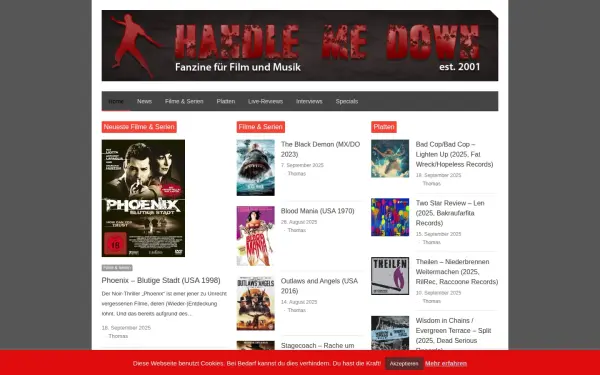Open the Two Star Review album cover

tap(390, 217)
